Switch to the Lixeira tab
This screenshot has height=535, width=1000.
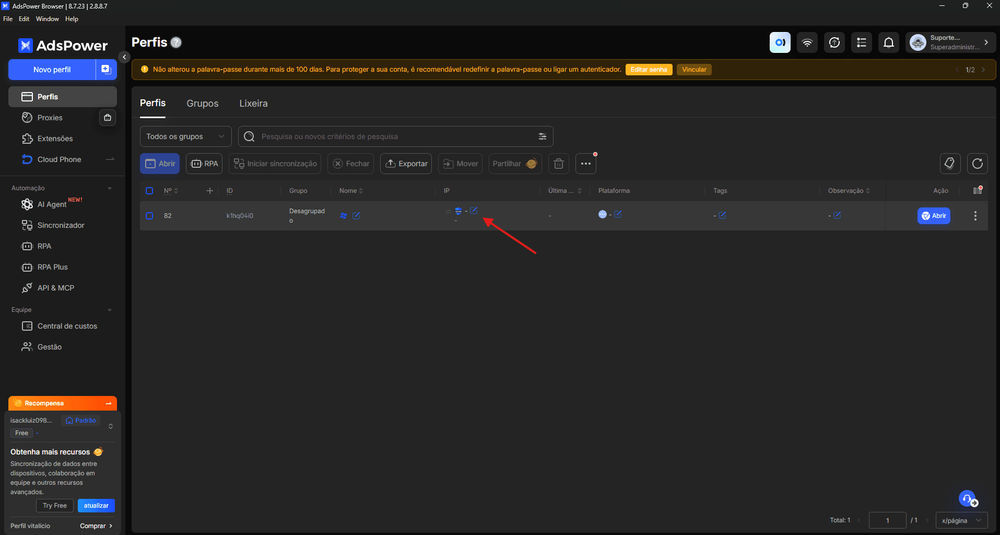pyautogui.click(x=253, y=103)
